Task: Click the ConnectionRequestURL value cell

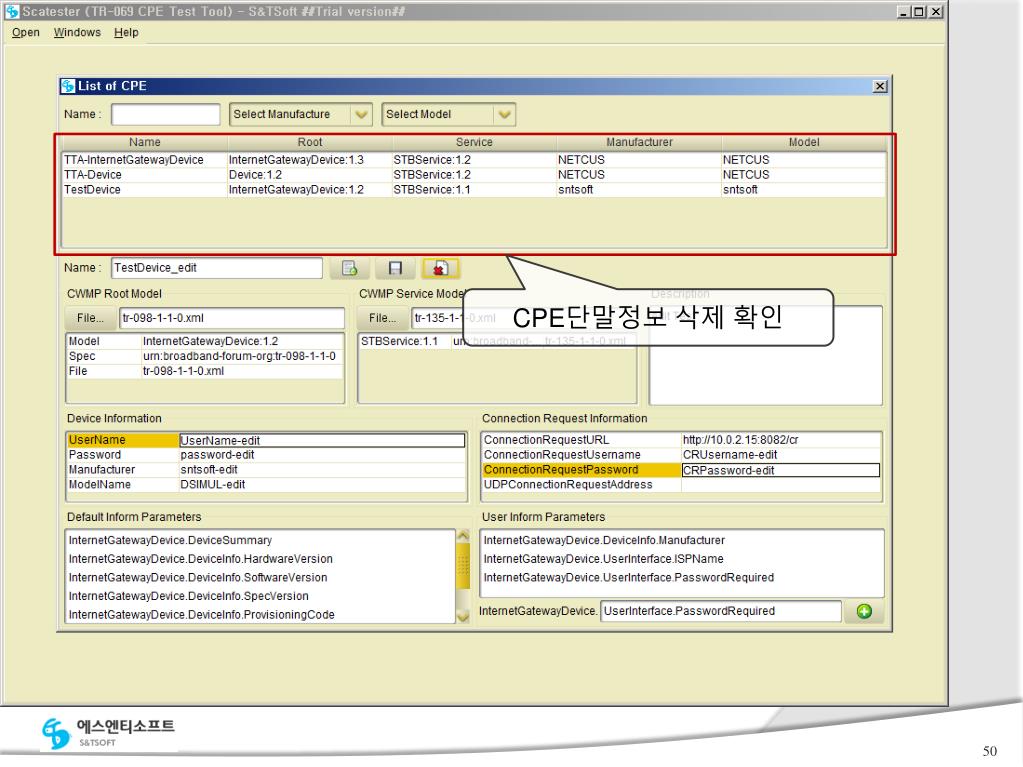Action: [781, 440]
